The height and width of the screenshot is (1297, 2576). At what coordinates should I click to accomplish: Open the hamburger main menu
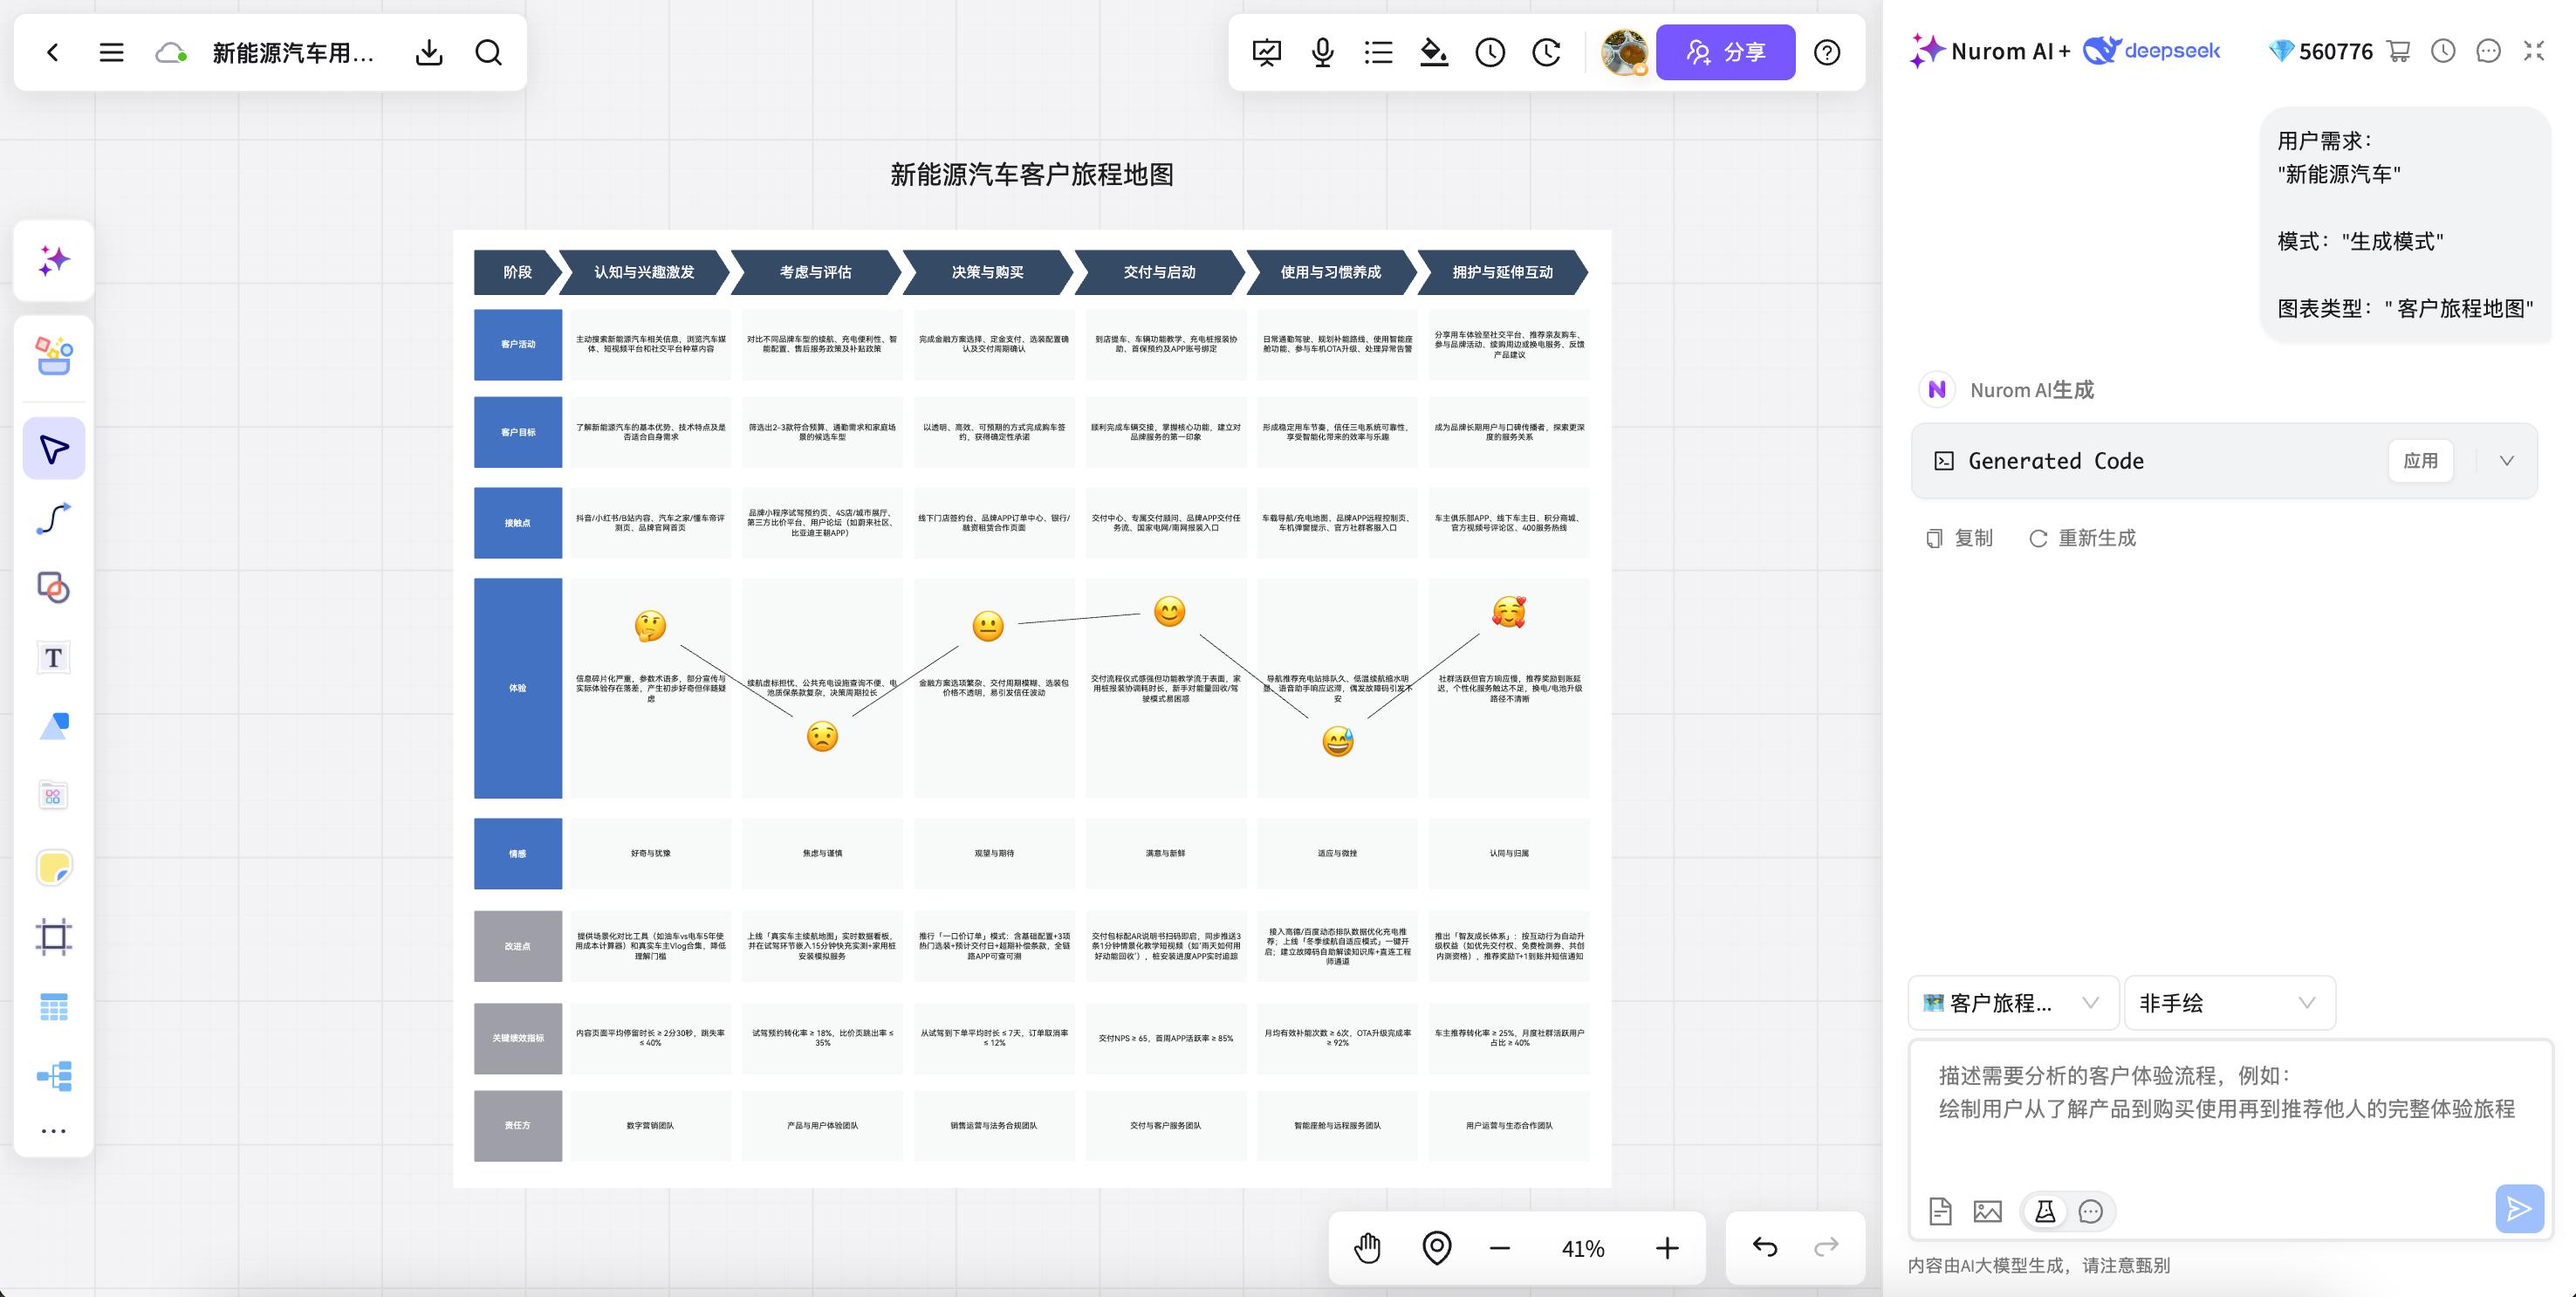(x=111, y=52)
